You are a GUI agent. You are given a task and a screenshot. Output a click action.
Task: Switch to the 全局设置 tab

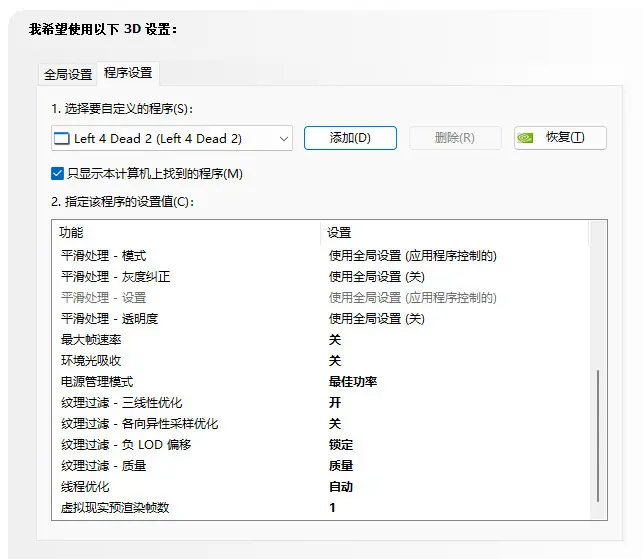click(68, 75)
